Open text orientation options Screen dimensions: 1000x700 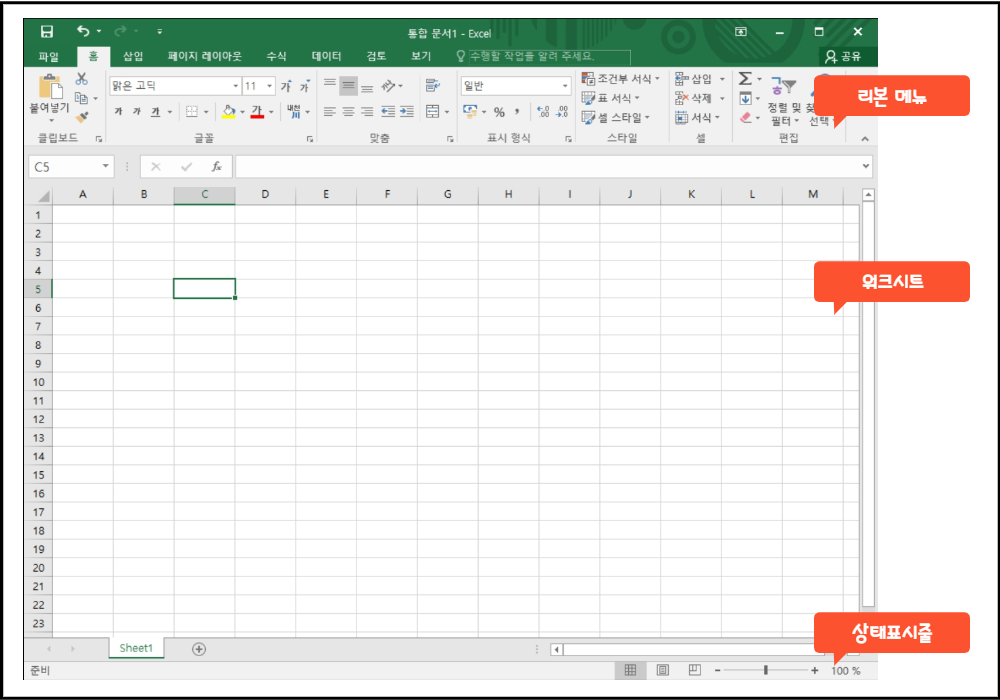(391, 85)
